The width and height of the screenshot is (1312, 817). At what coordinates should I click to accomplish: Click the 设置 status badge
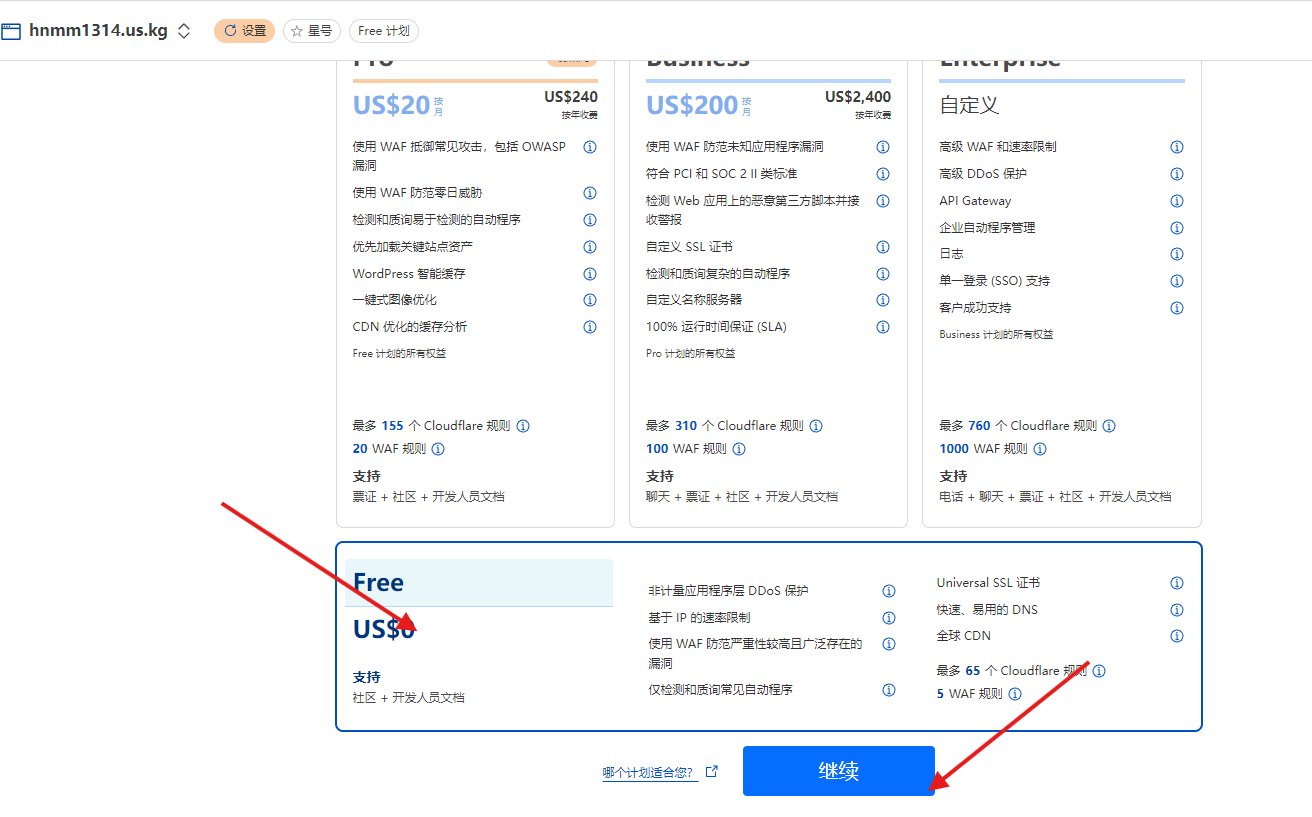tap(244, 31)
